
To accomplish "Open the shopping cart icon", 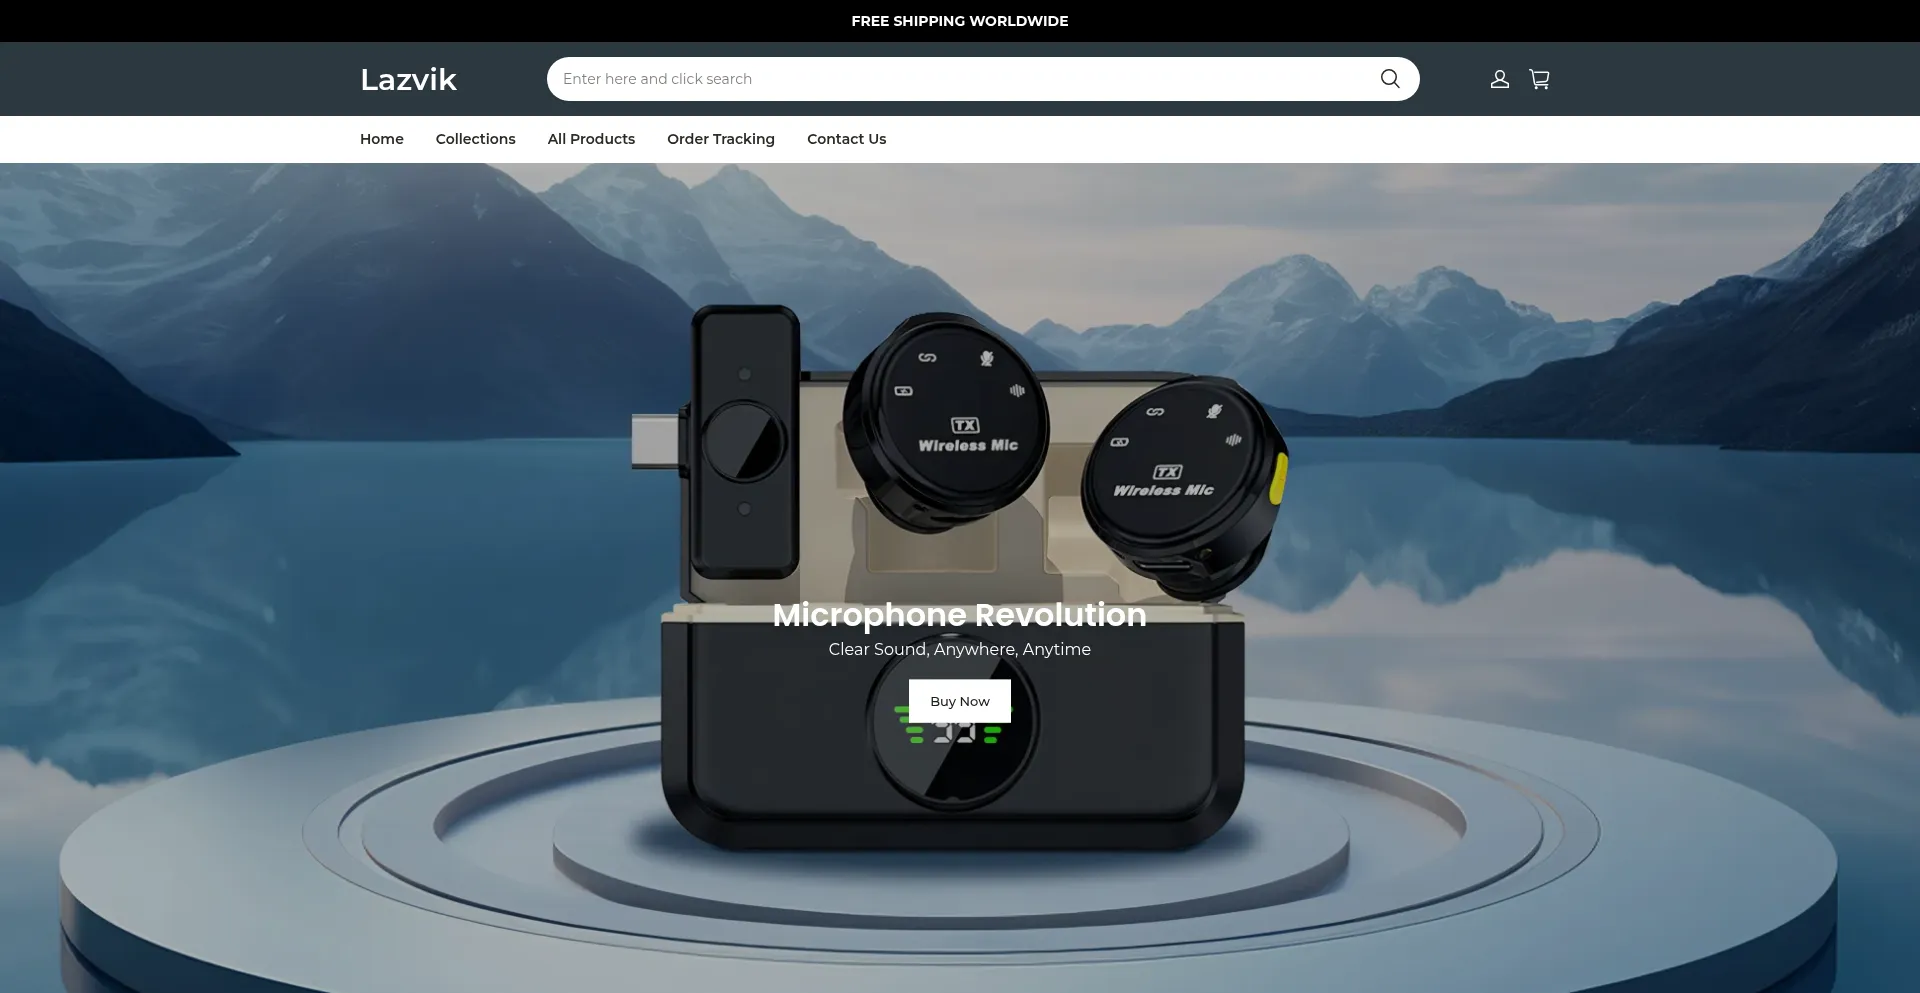I will tap(1540, 79).
